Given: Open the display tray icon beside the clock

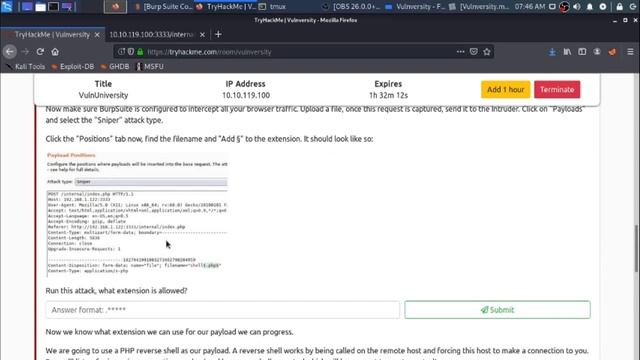Looking at the screenshot, I should 552,7.
